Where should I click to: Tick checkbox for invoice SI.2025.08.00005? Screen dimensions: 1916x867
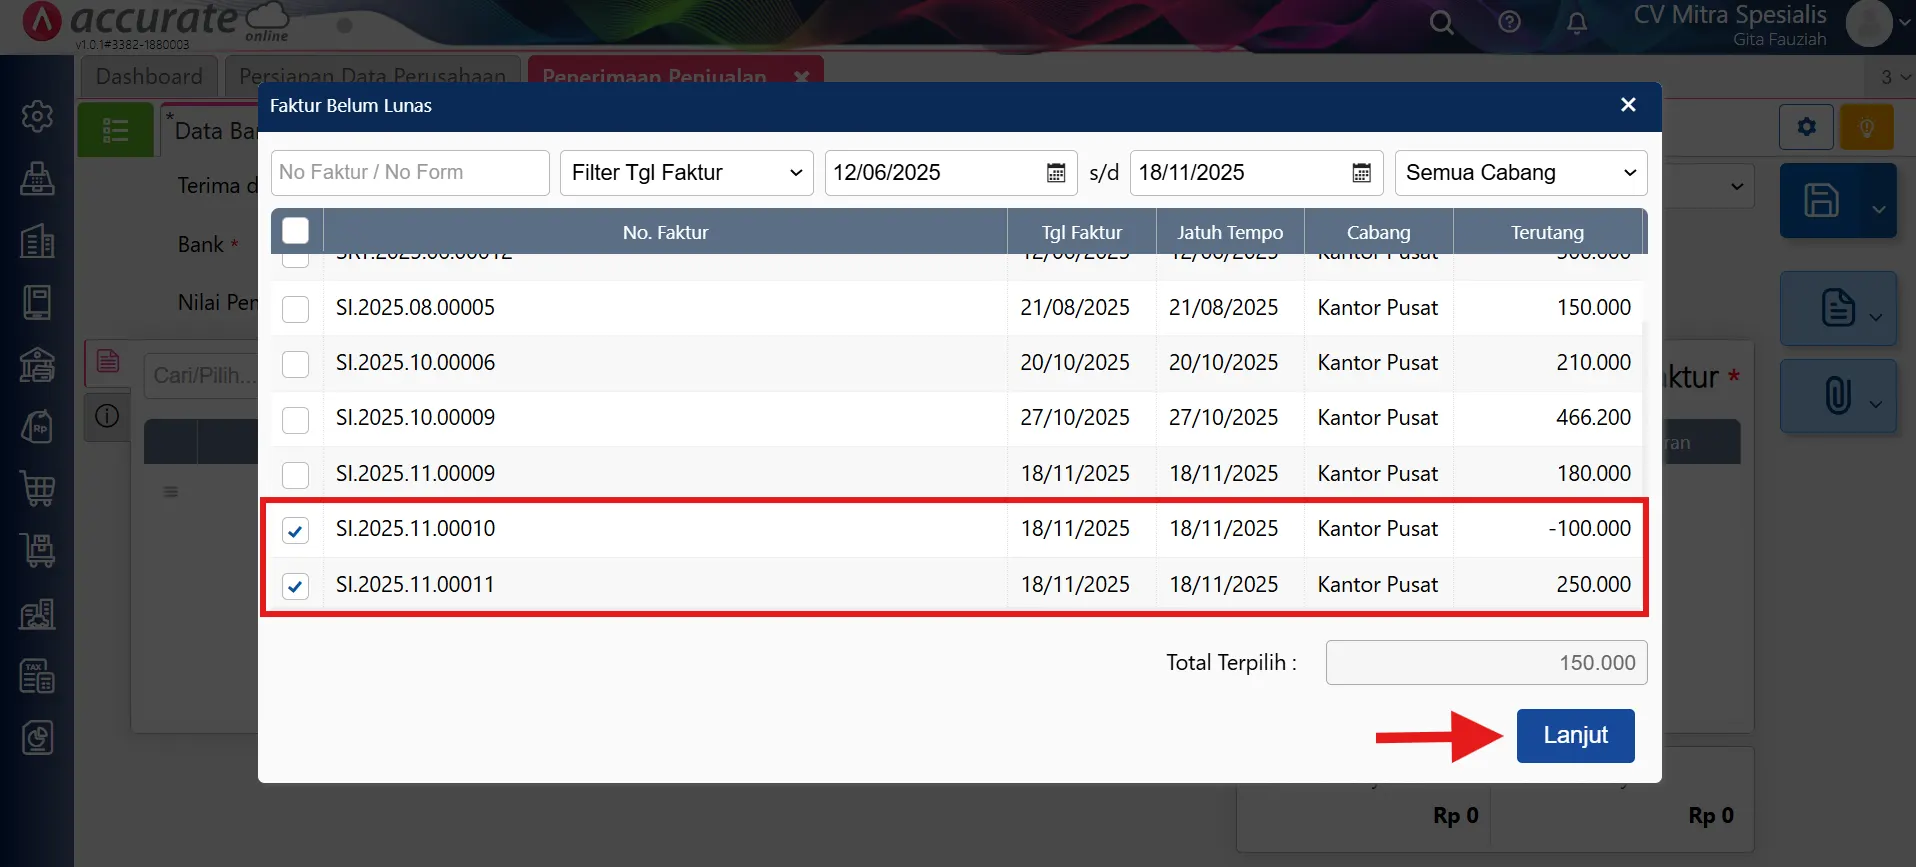[295, 309]
